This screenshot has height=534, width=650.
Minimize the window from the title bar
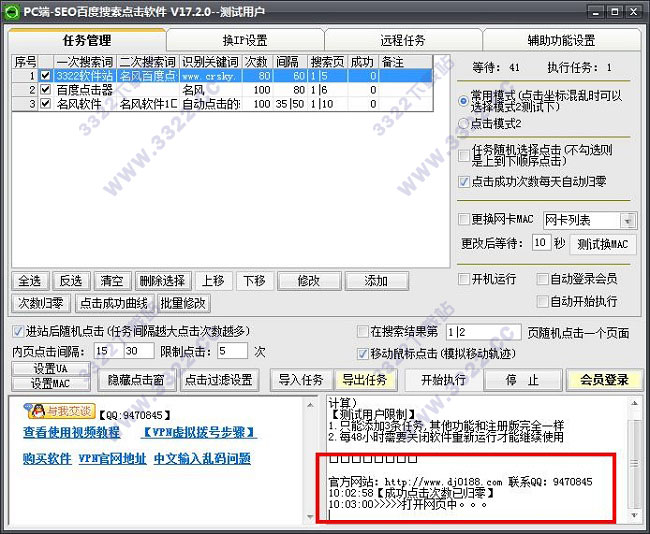(596, 12)
